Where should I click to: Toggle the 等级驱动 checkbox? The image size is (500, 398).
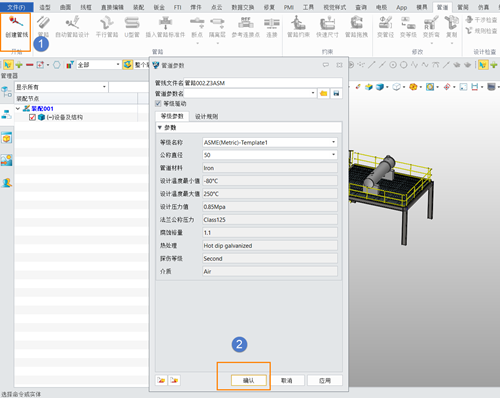pos(158,104)
